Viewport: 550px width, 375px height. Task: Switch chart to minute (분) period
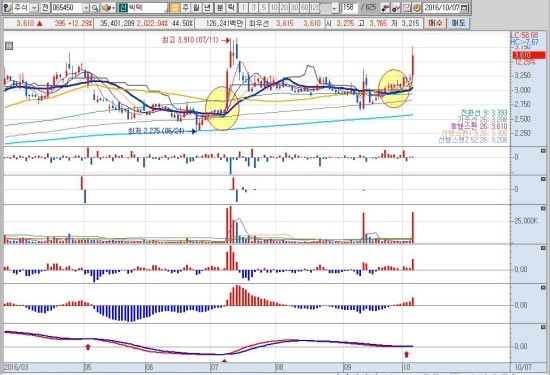[x=220, y=8]
